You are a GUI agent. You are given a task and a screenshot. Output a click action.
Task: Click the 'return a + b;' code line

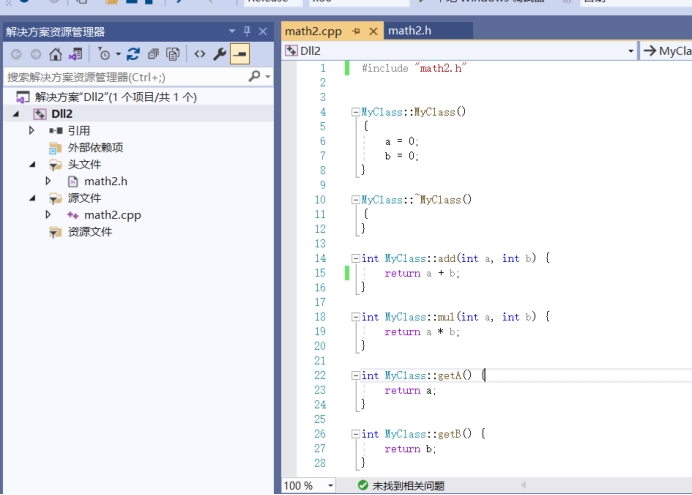(422, 273)
